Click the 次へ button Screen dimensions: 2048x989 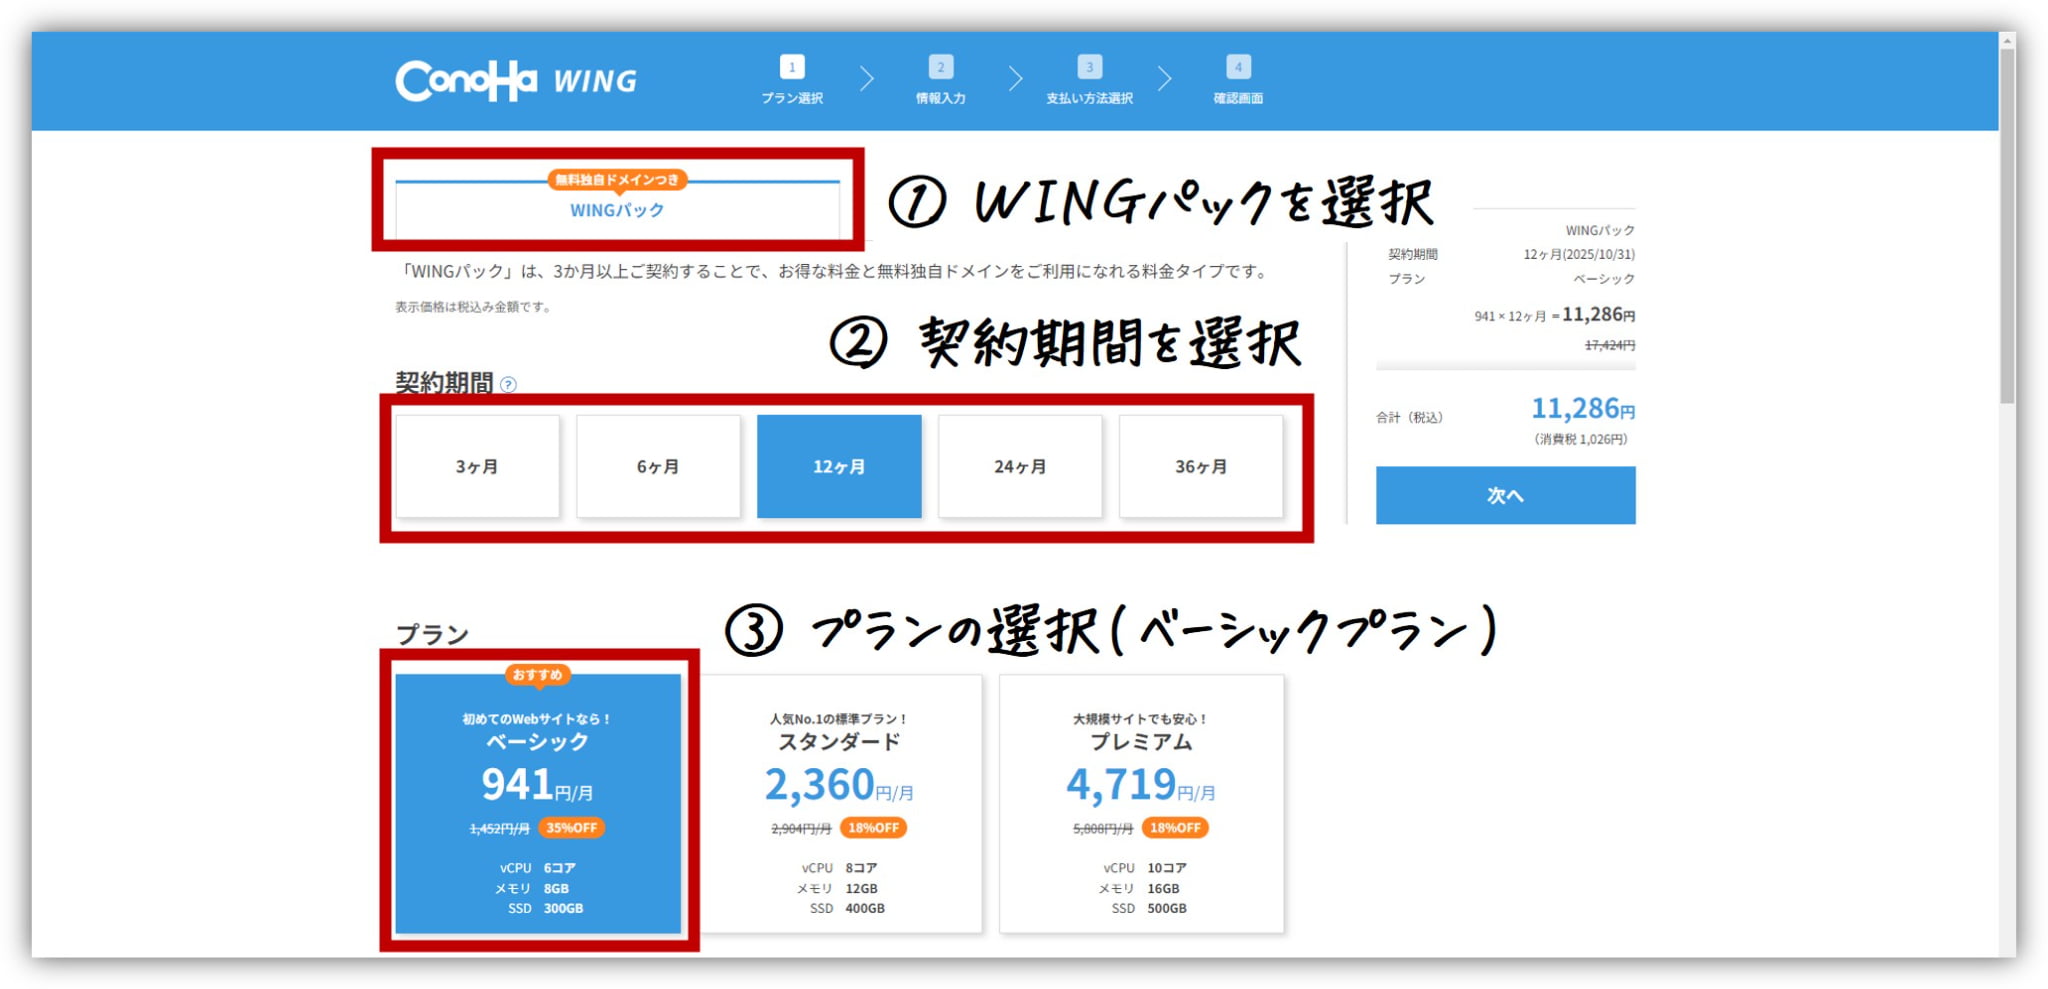pyautogui.click(x=1505, y=495)
